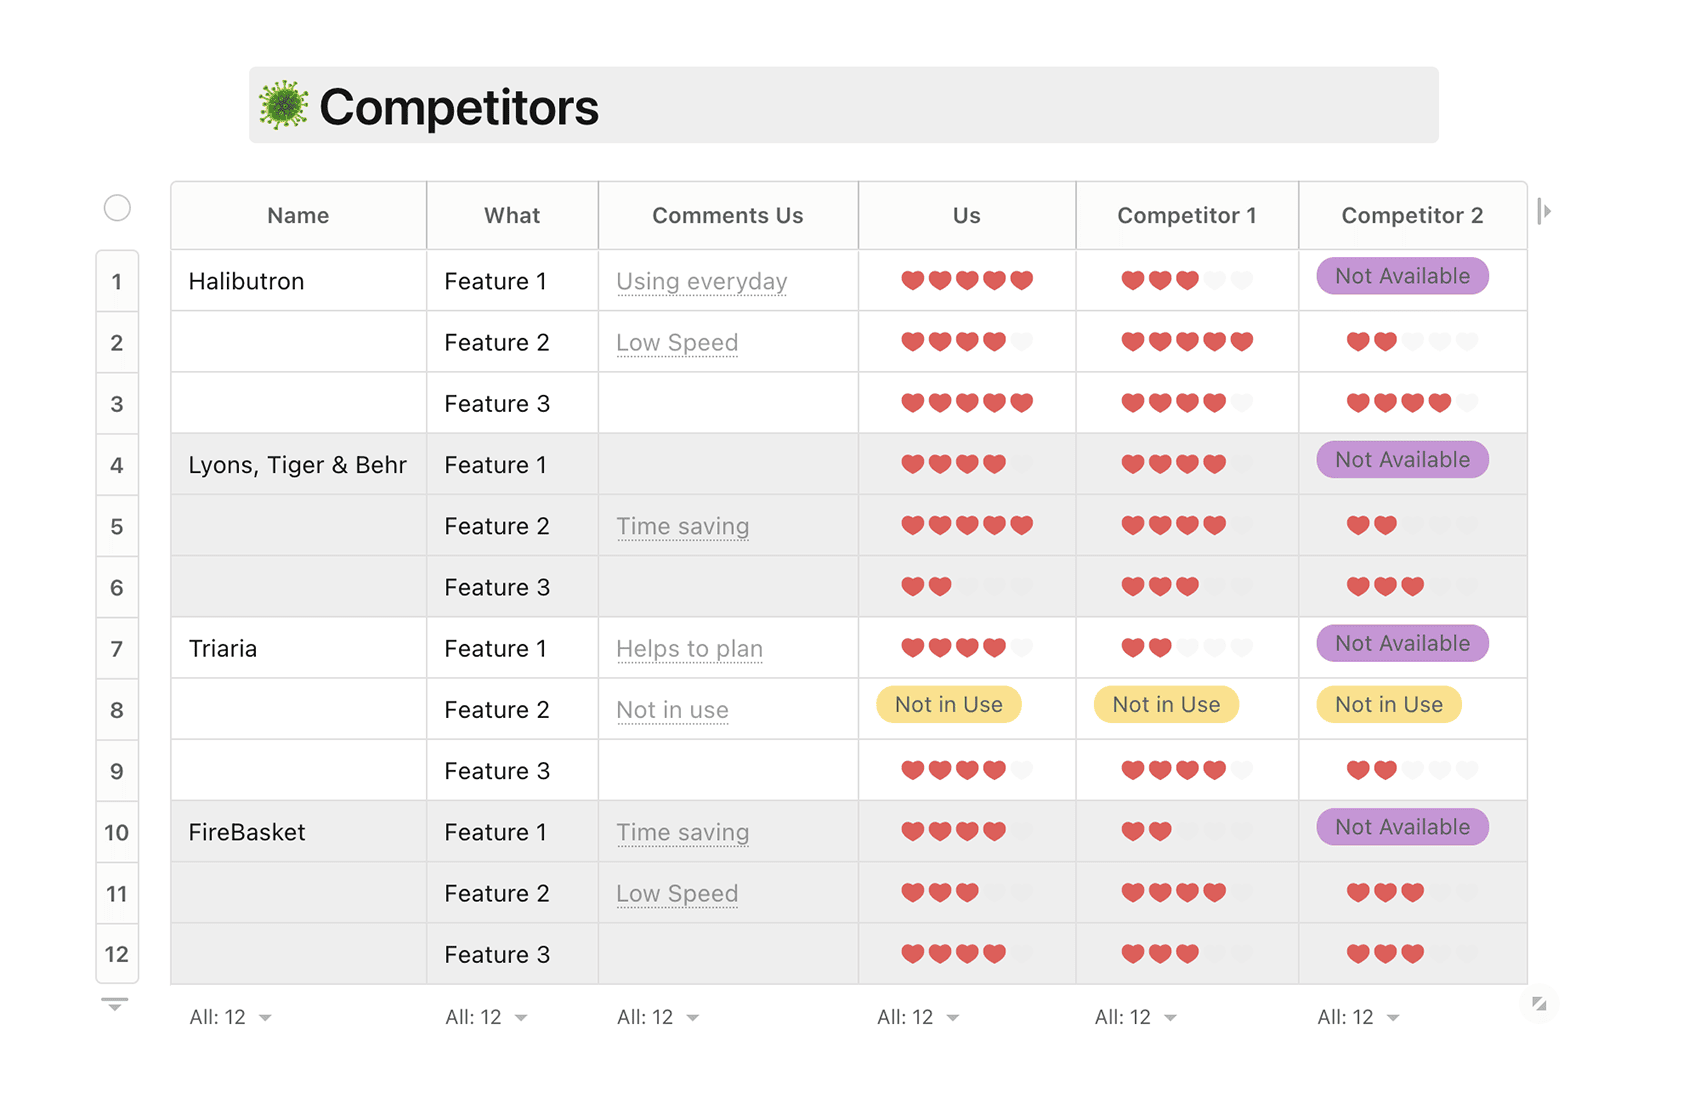This screenshot has height=1100, width=1700.
Task: Expand the All: 12 summary under Us
Action: pyautogui.click(x=917, y=1017)
